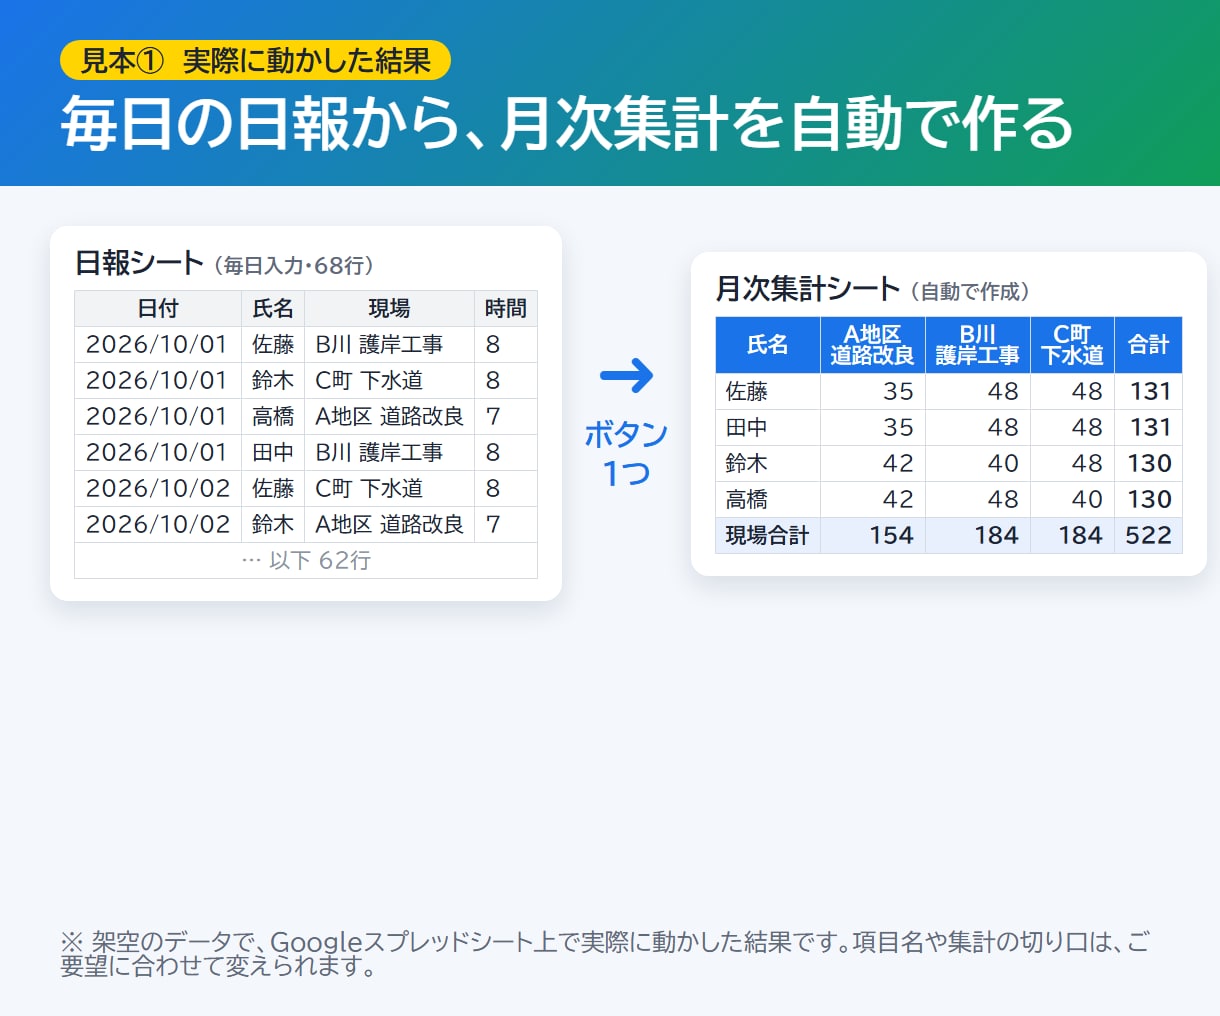1220x1016 pixels.
Task: Click the grand total 522
Action: pyautogui.click(x=1148, y=536)
